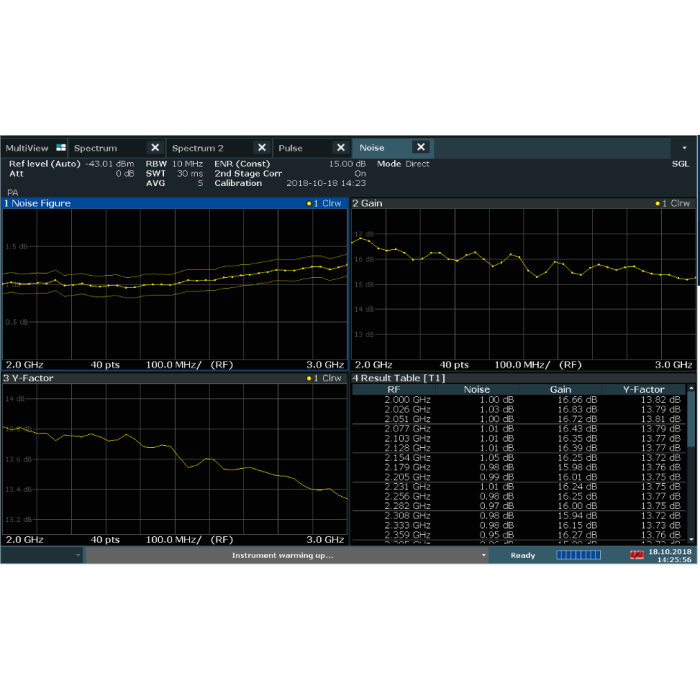This screenshot has height=700, width=700.
Task: Open the status message dropdown arrow
Action: [483, 555]
